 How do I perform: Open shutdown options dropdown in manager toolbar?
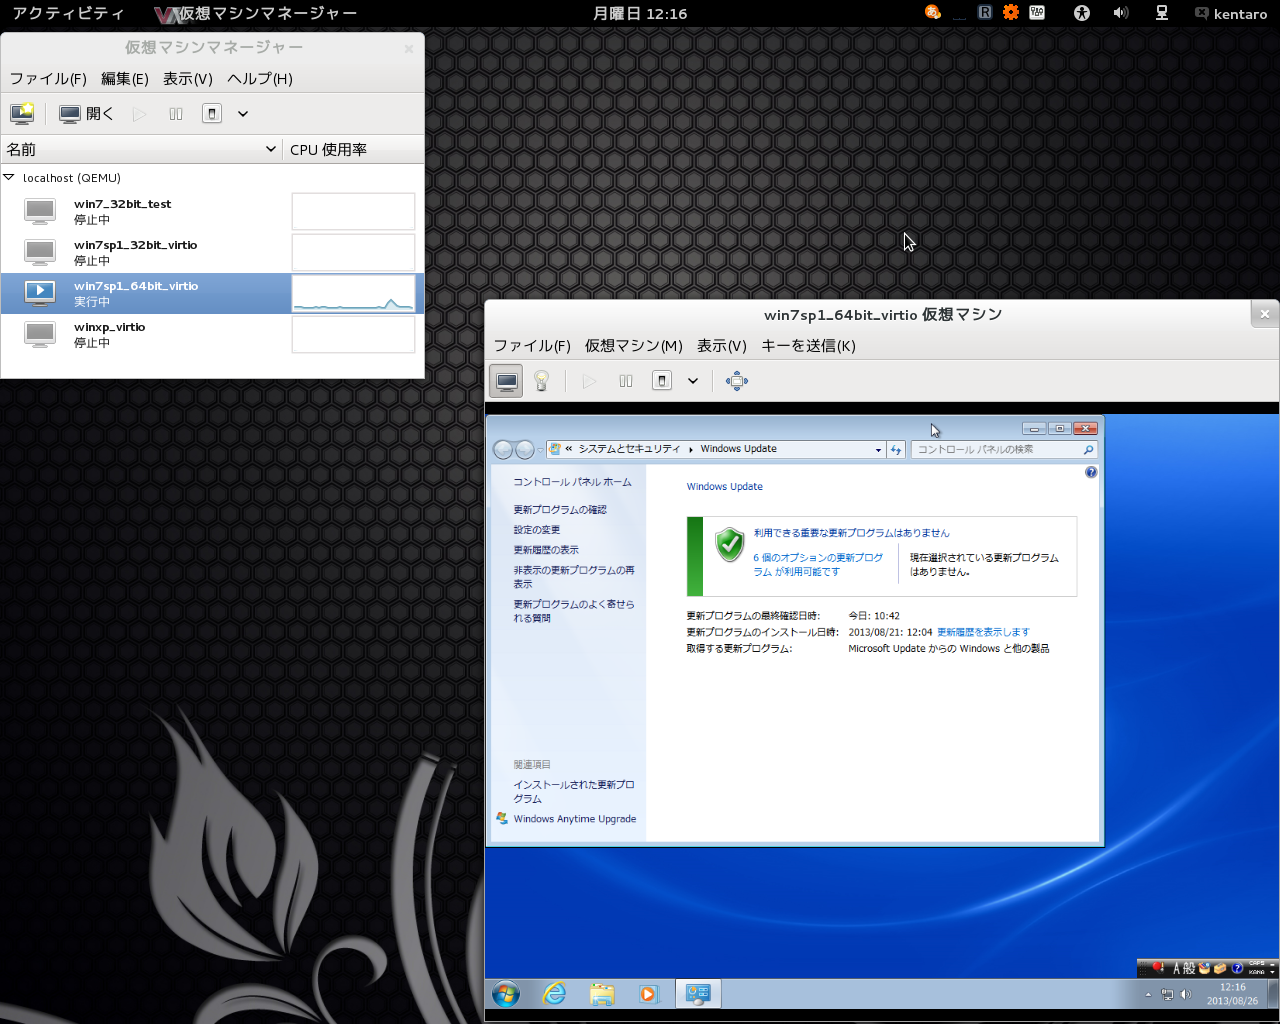click(243, 114)
